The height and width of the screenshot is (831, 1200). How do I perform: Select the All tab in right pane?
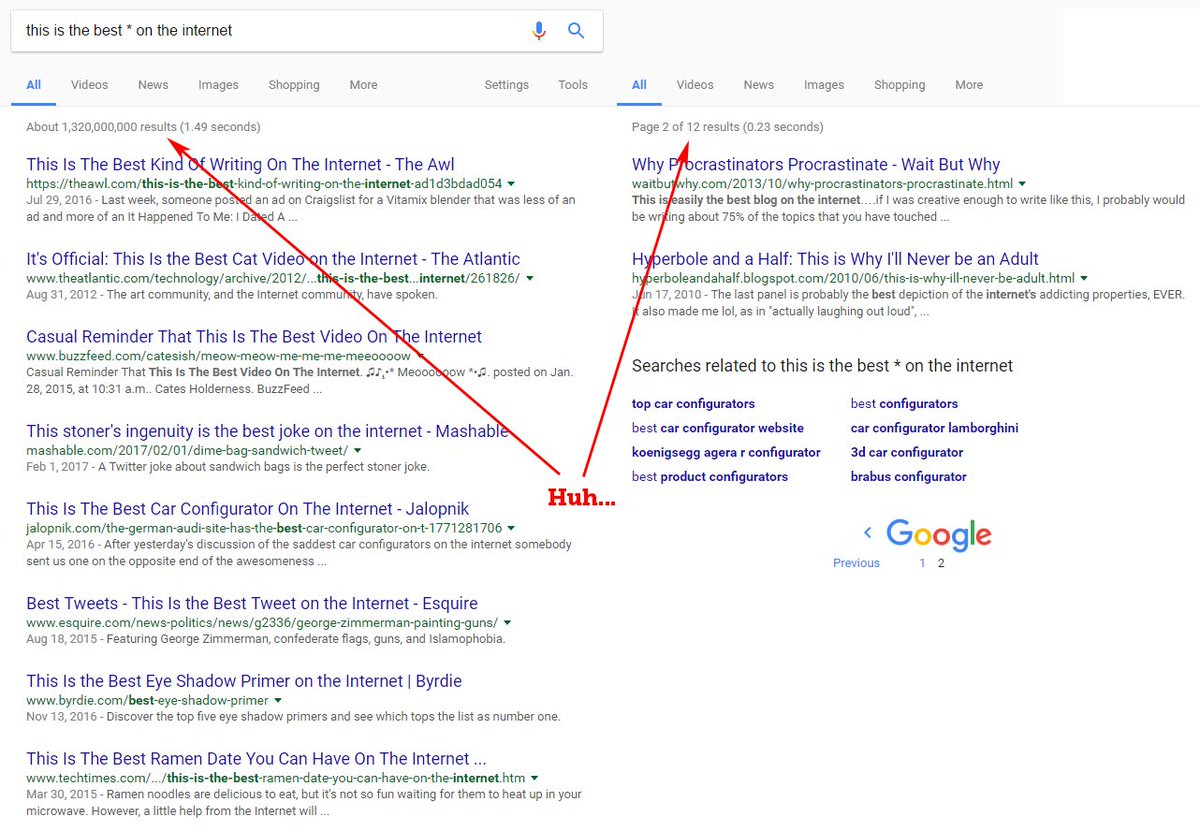coord(639,85)
